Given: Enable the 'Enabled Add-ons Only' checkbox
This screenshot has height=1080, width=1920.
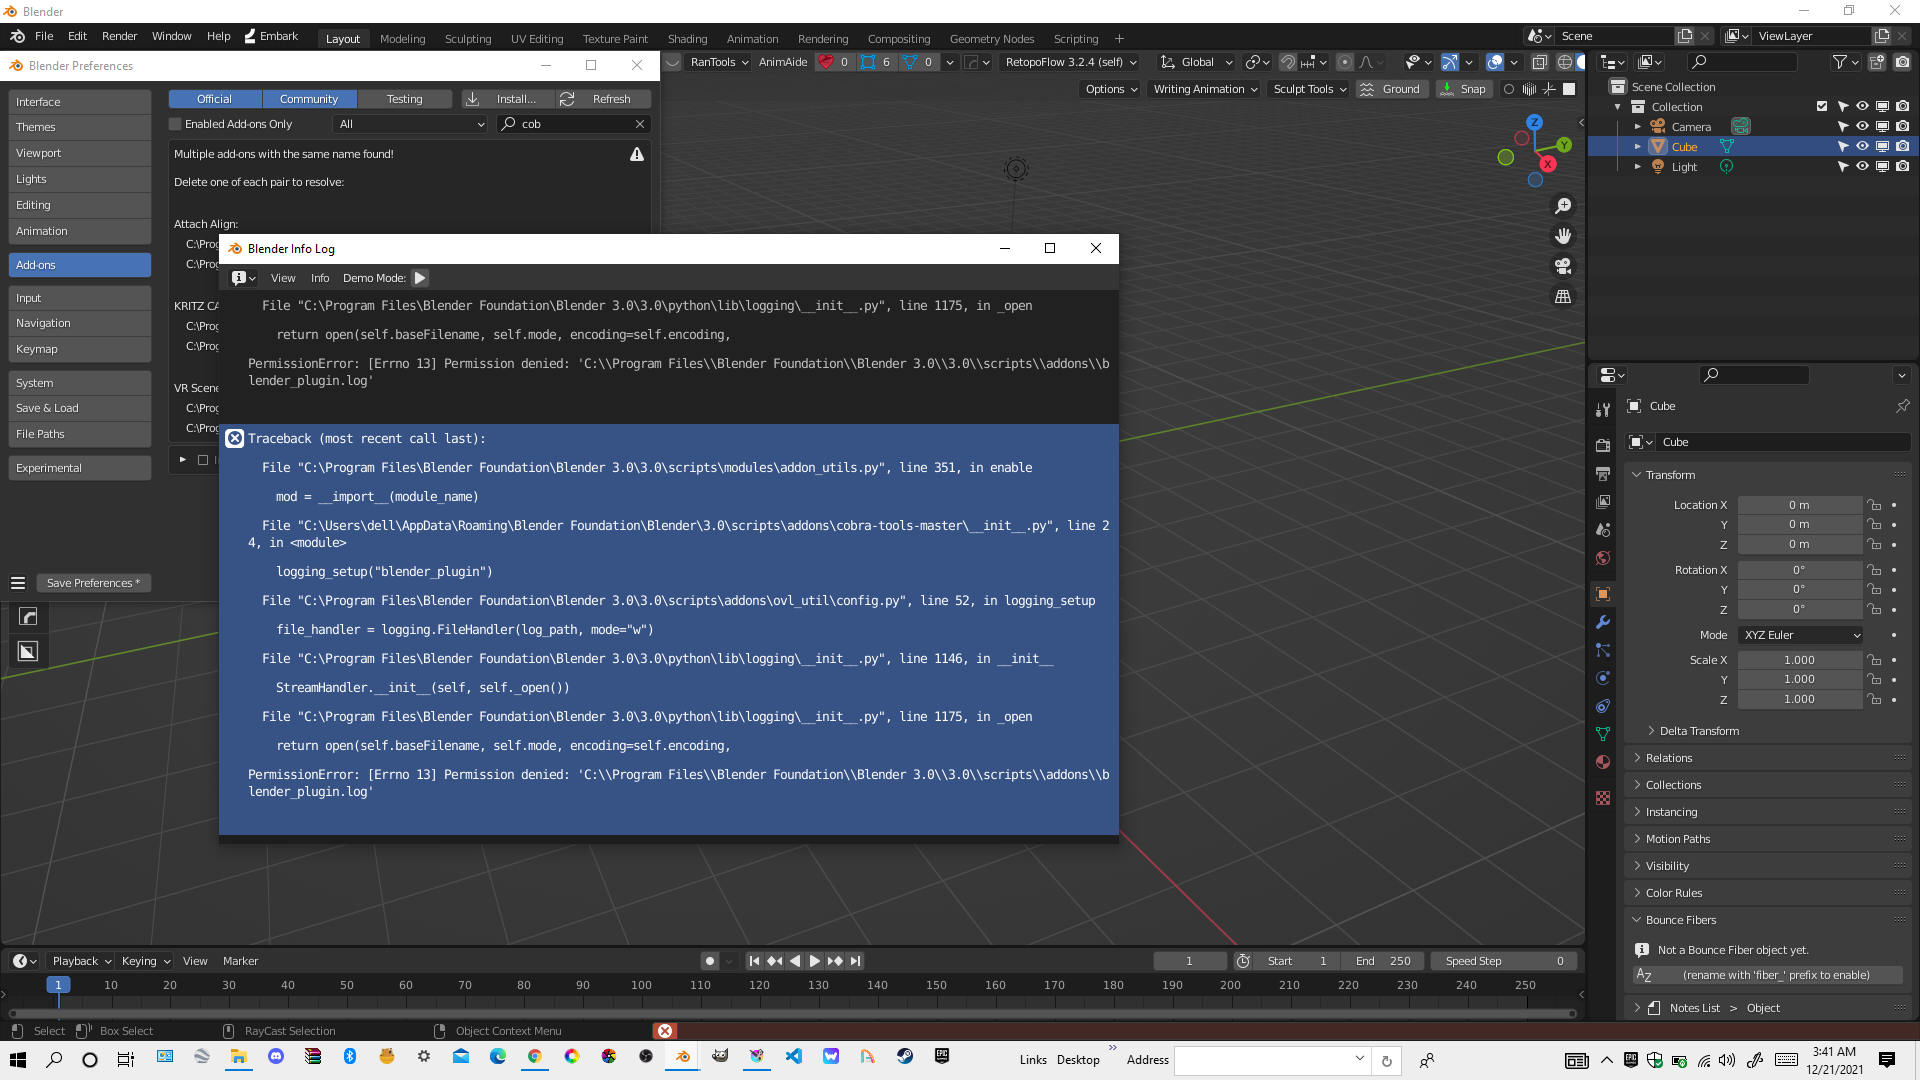Looking at the screenshot, I should [x=177, y=123].
